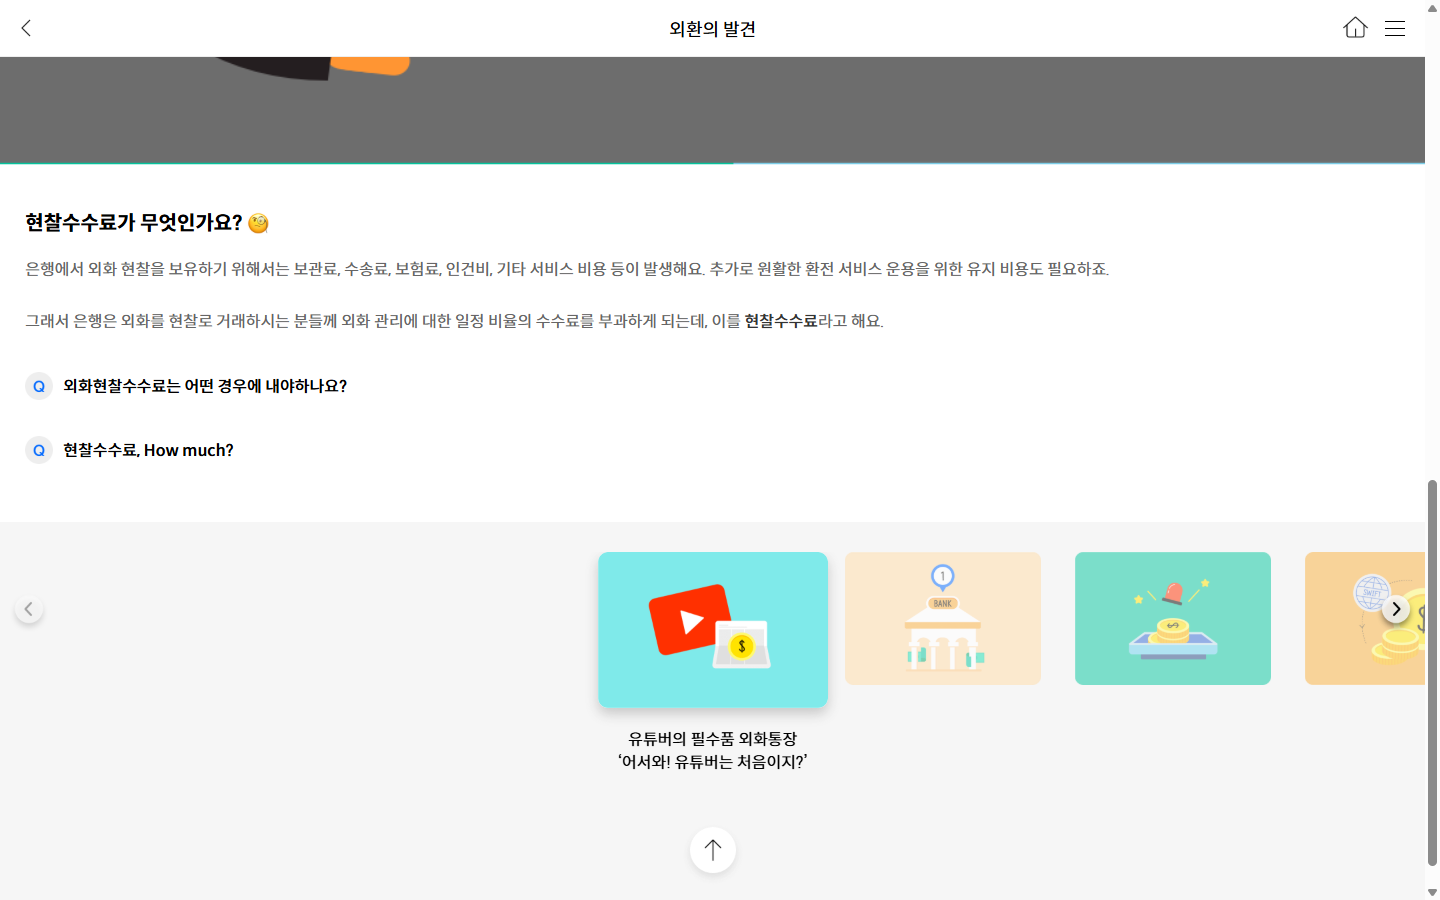Click page title 외환의 발견
The height and width of the screenshot is (900, 1440).
click(713, 29)
